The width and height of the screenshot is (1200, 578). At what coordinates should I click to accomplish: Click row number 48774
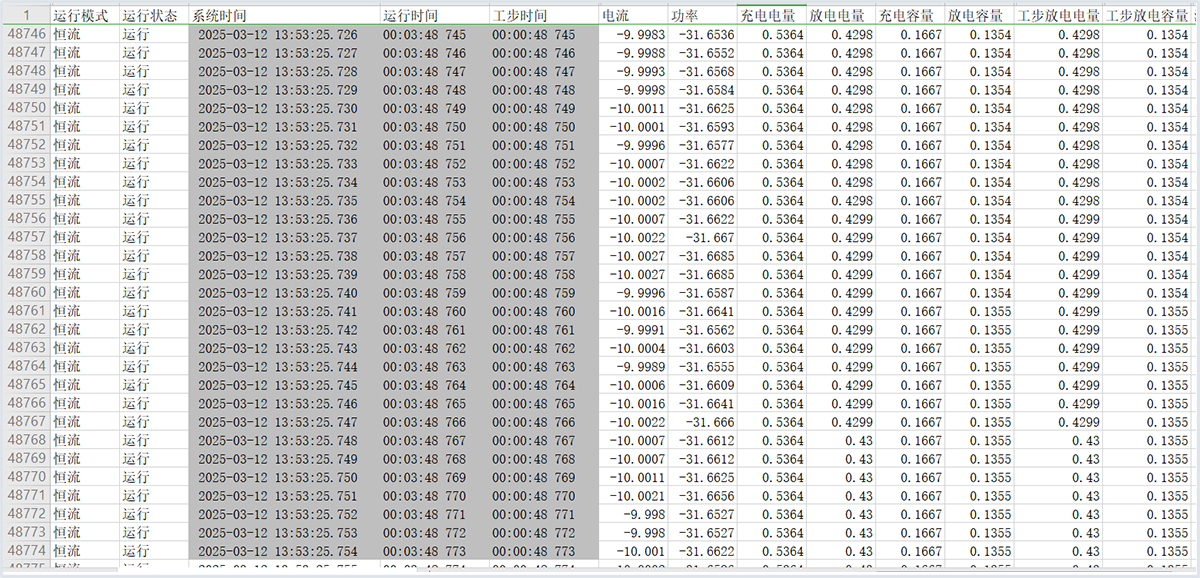[25, 551]
